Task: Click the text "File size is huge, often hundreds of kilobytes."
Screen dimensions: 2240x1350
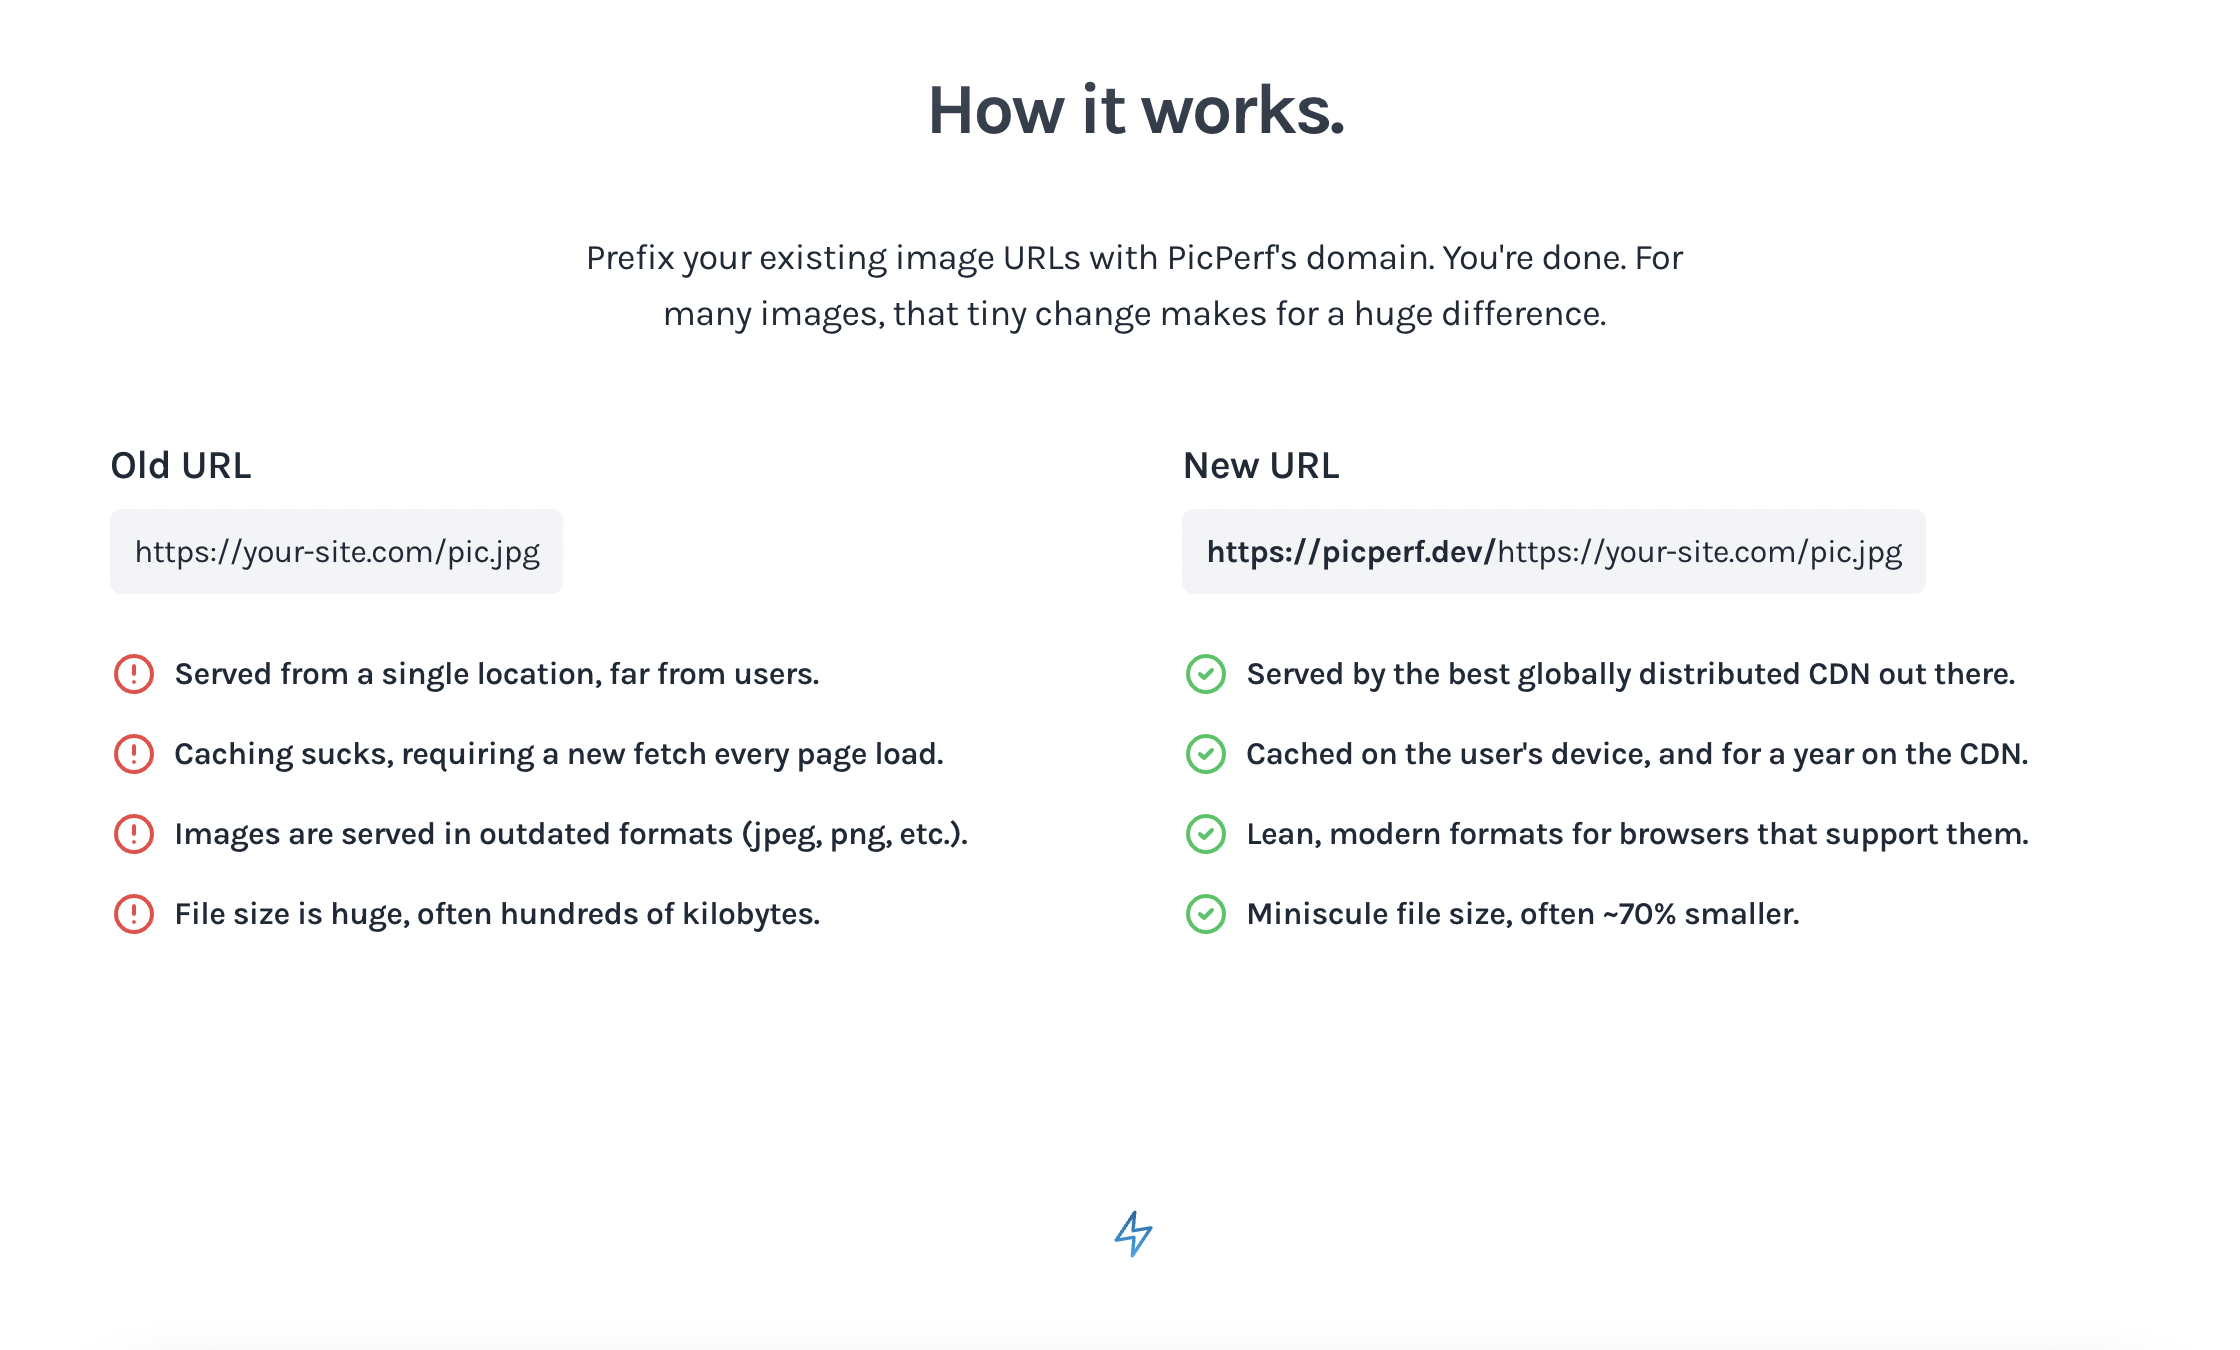Action: click(x=497, y=915)
